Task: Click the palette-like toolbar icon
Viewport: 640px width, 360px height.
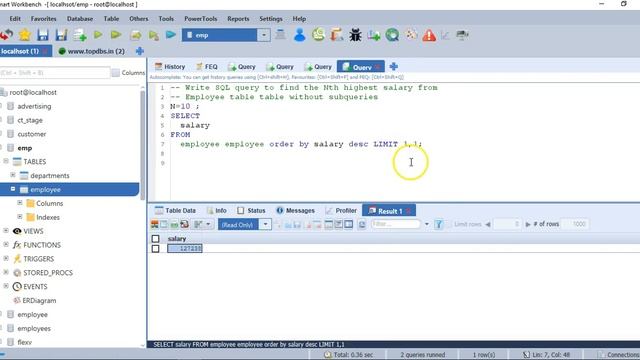Action: pyautogui.click(x=411, y=35)
